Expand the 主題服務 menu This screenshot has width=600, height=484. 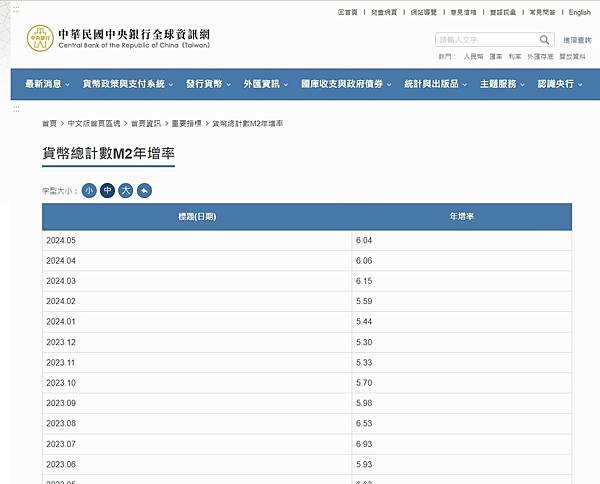(502, 84)
